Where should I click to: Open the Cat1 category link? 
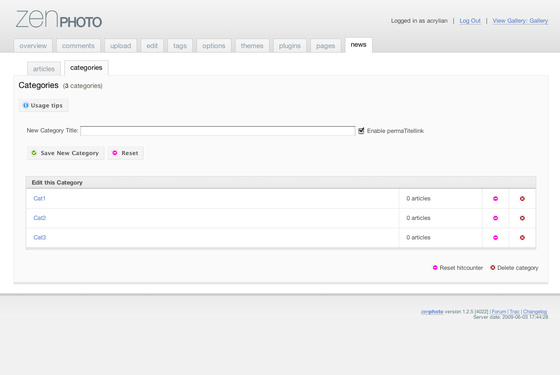coord(39,199)
